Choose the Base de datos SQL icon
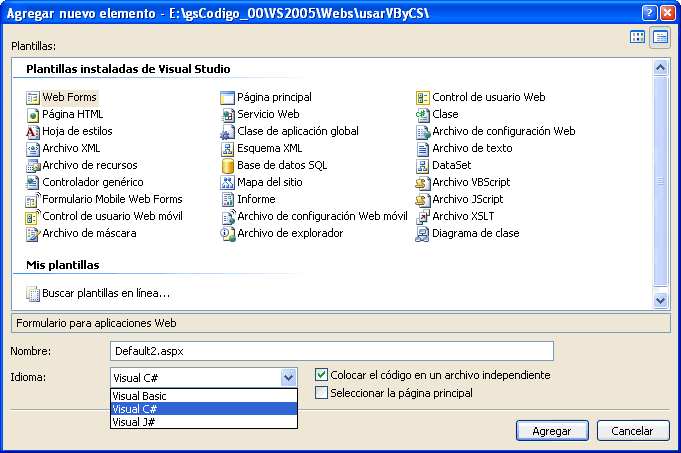 coord(228,165)
